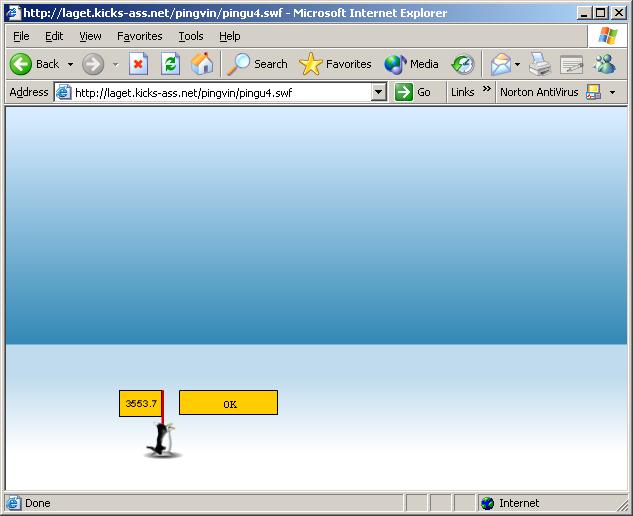
Task: Click the Norton AntiVirus status icon
Action: tap(593, 92)
